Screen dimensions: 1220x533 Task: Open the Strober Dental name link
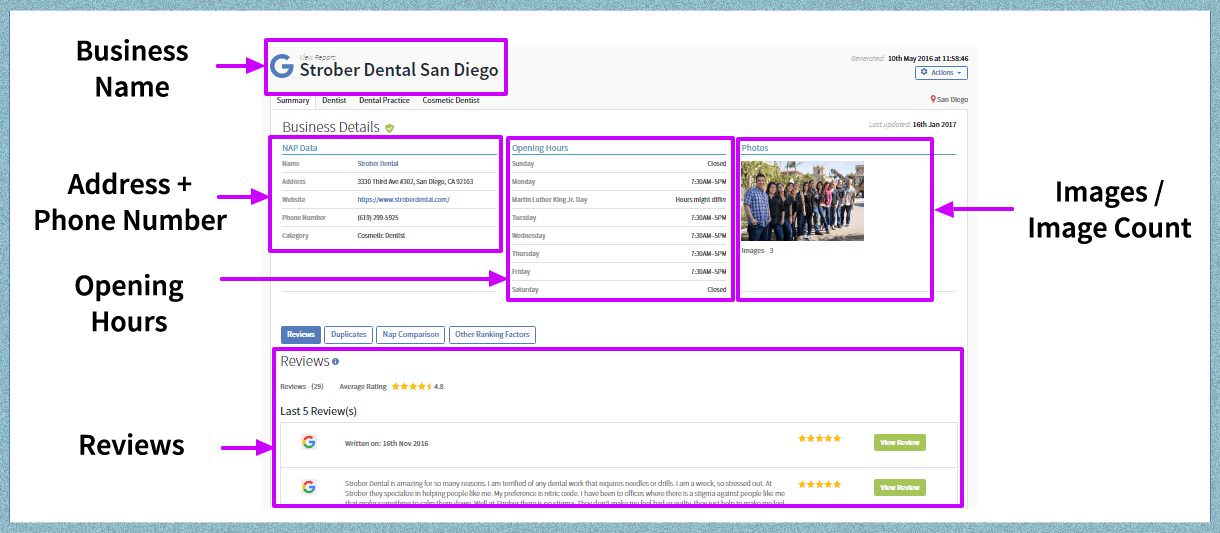[378, 163]
